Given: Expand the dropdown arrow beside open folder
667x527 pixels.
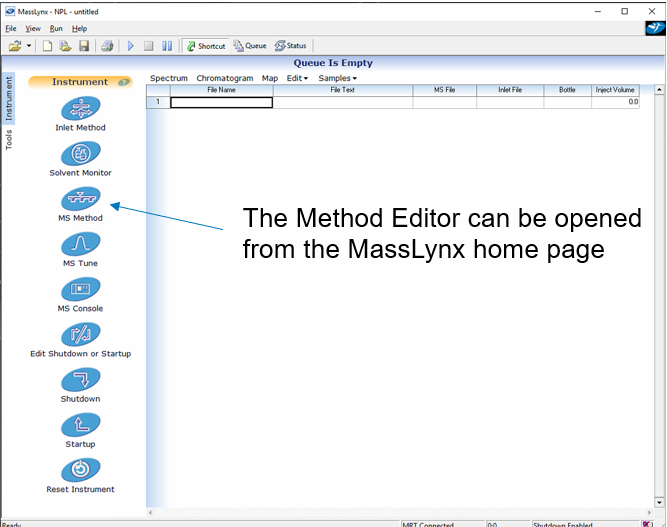Looking at the screenshot, I should 29,46.
